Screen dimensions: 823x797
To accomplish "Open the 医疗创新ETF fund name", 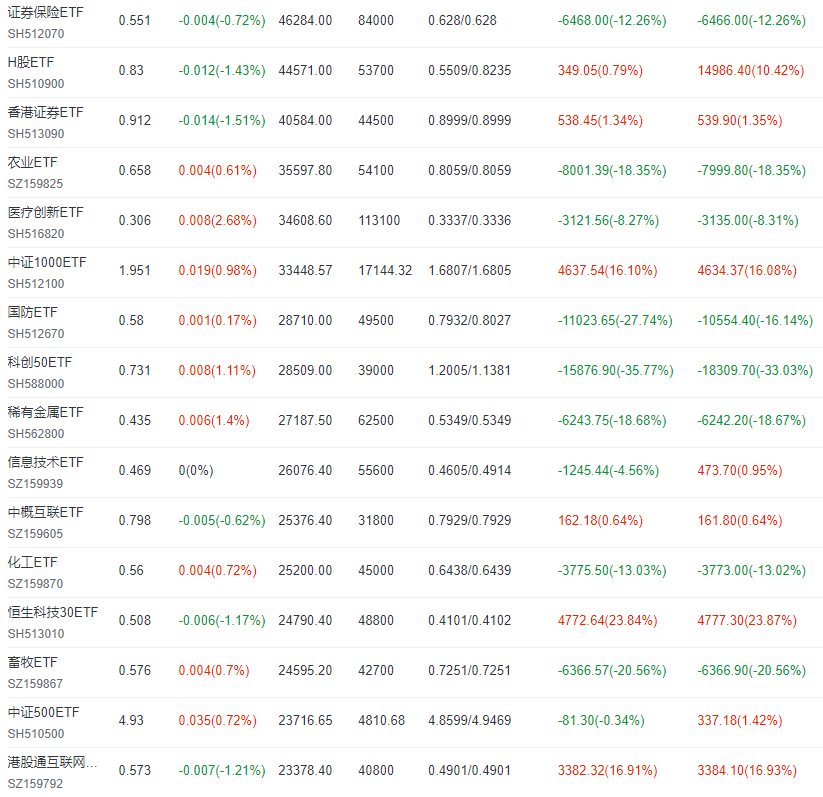I will click(46, 212).
